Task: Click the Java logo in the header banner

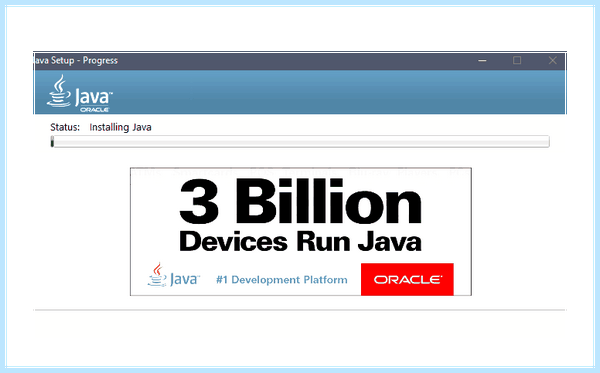Action: pyautogui.click(x=80, y=93)
